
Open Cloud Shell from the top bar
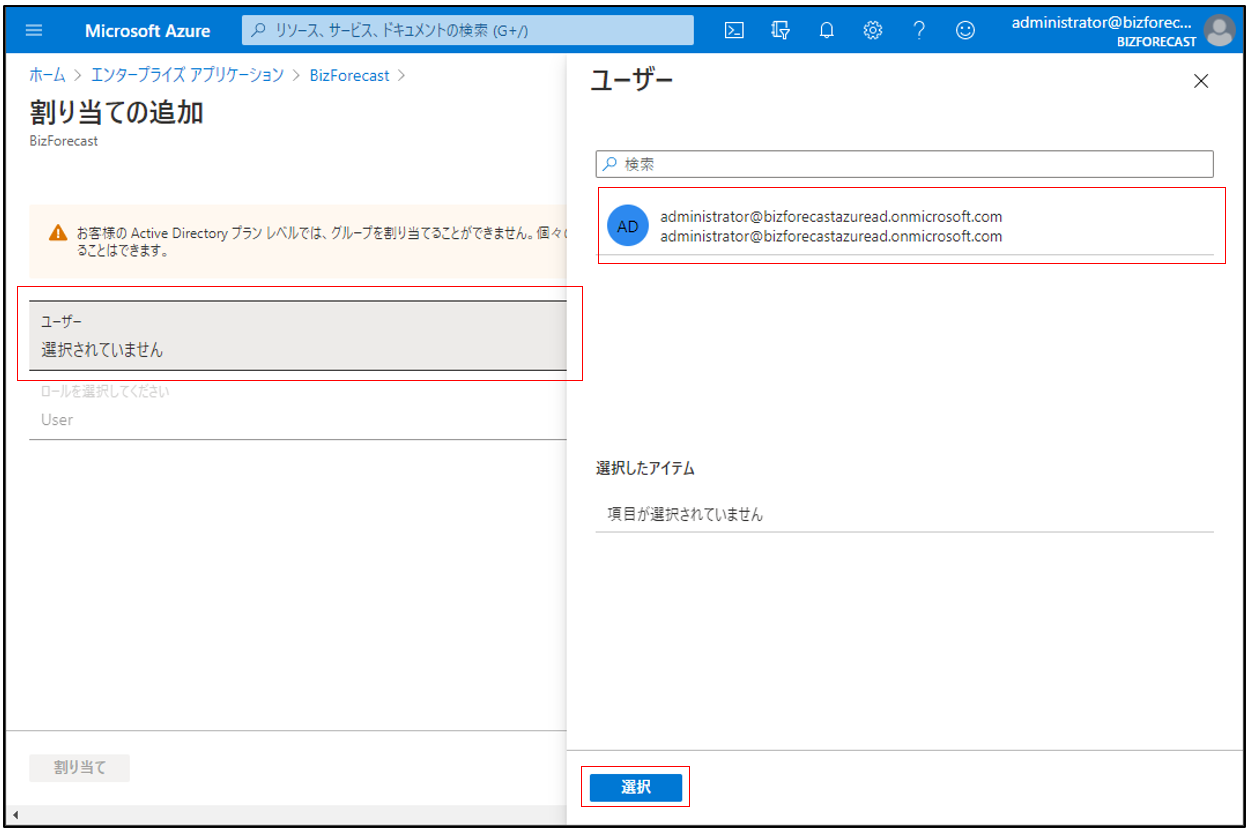pyautogui.click(x=734, y=30)
